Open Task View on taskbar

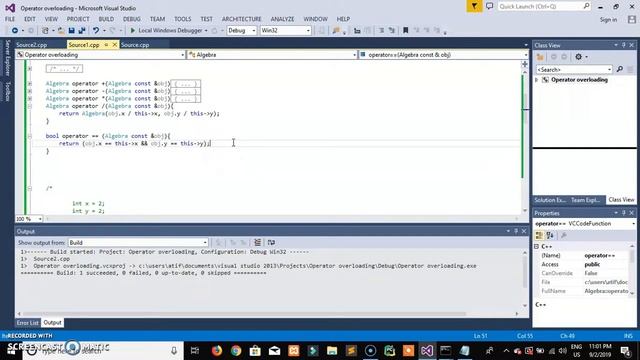pos(195,351)
